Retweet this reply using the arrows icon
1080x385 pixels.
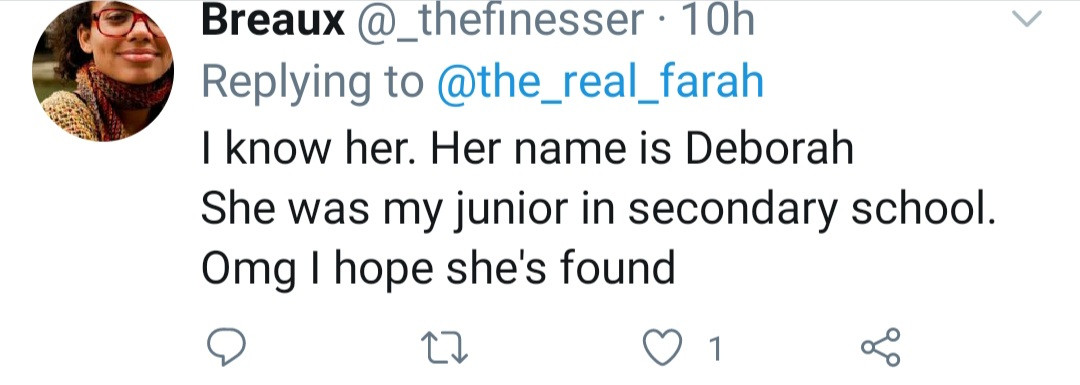444,347
